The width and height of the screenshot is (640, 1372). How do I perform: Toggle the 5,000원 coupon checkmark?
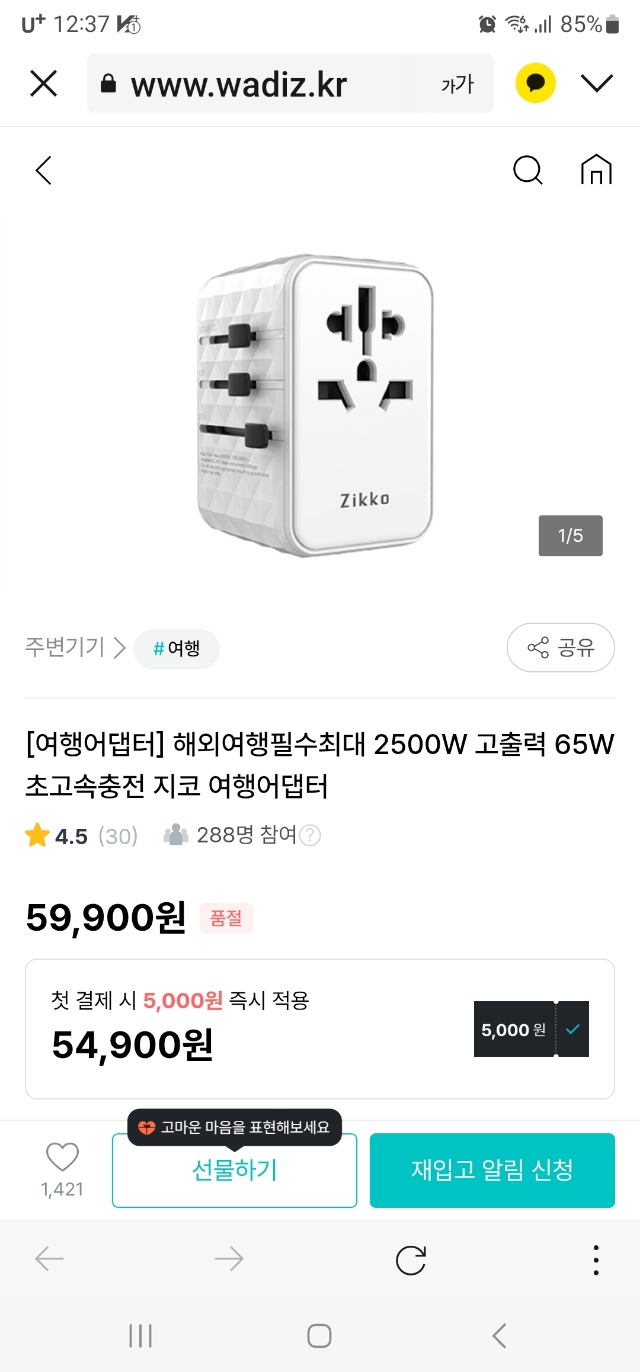[x=572, y=1029]
